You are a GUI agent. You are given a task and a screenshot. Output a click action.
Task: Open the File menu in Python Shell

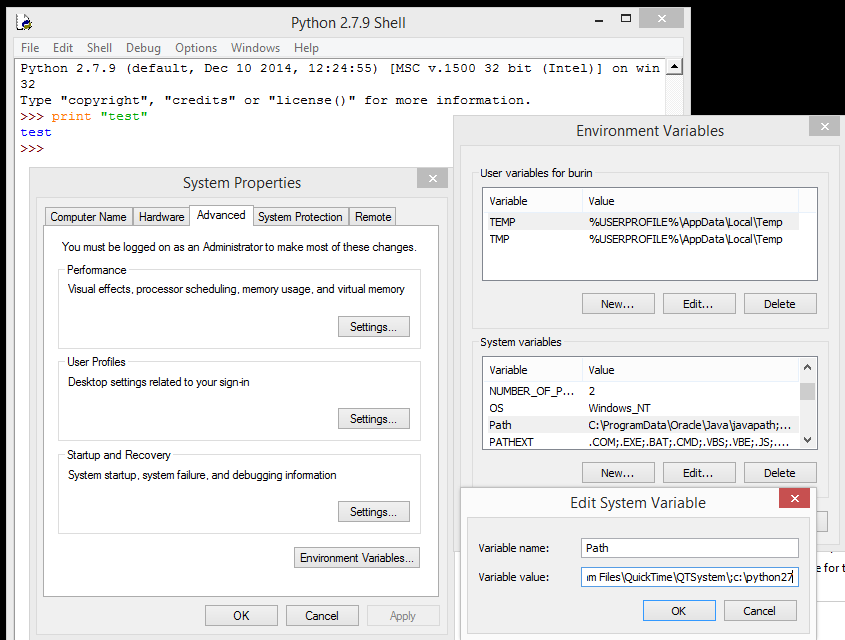30,47
